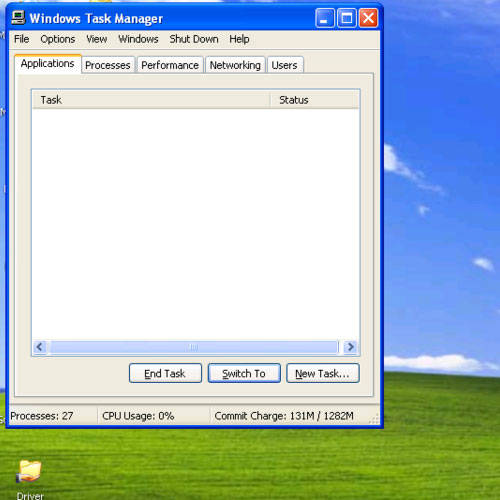The width and height of the screenshot is (500, 500).
Task: Switch to the Processes tab
Action: pos(108,65)
